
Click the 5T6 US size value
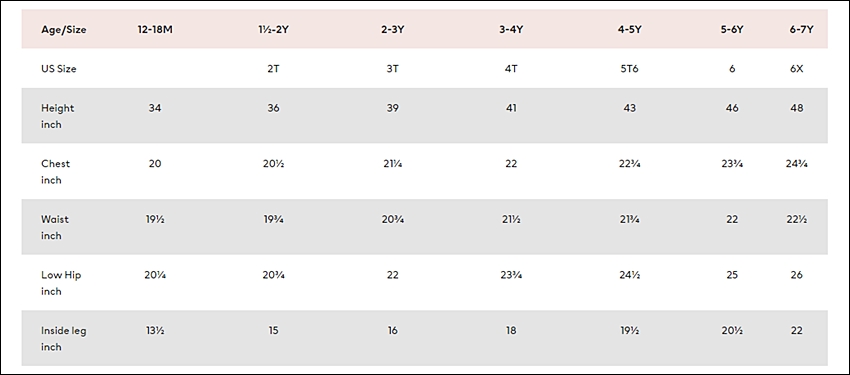pyautogui.click(x=629, y=69)
